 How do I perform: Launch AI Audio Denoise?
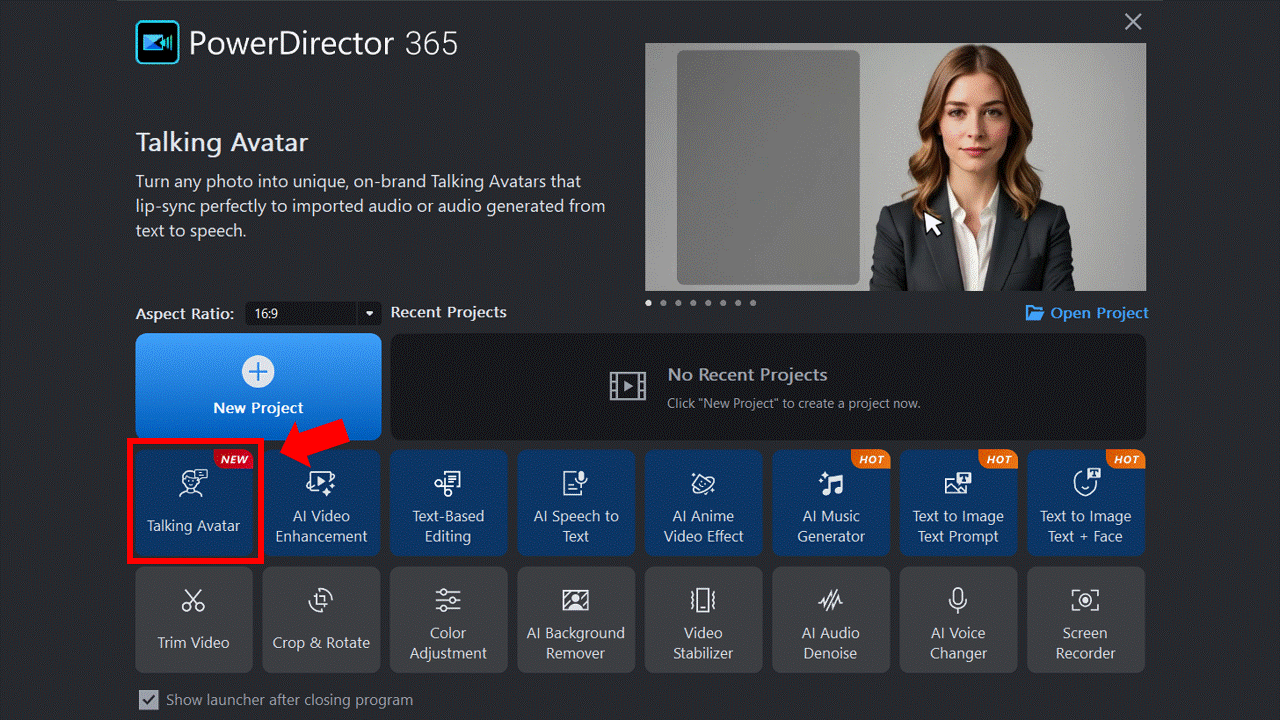point(831,620)
